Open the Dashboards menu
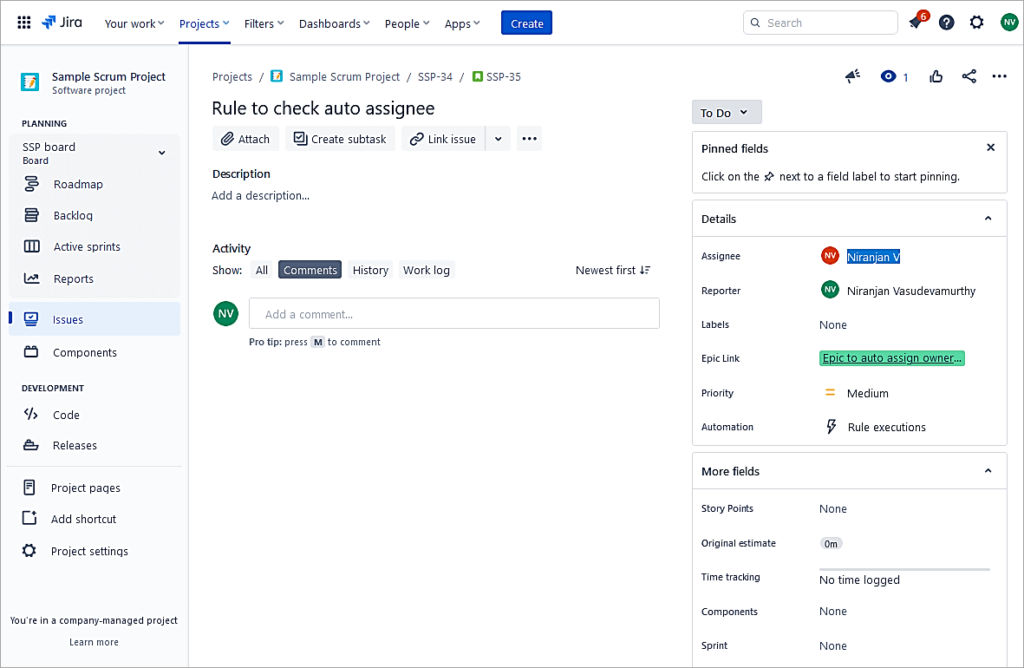This screenshot has height=668, width=1024. [335, 23]
